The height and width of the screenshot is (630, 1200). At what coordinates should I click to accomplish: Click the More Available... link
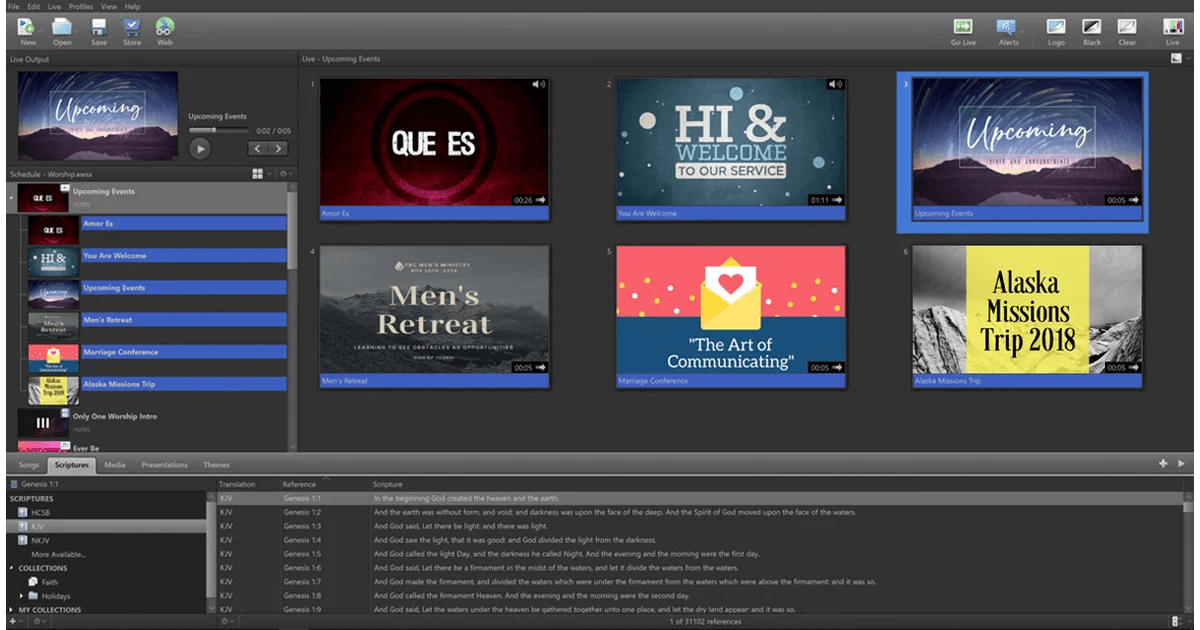pyautogui.click(x=58, y=554)
